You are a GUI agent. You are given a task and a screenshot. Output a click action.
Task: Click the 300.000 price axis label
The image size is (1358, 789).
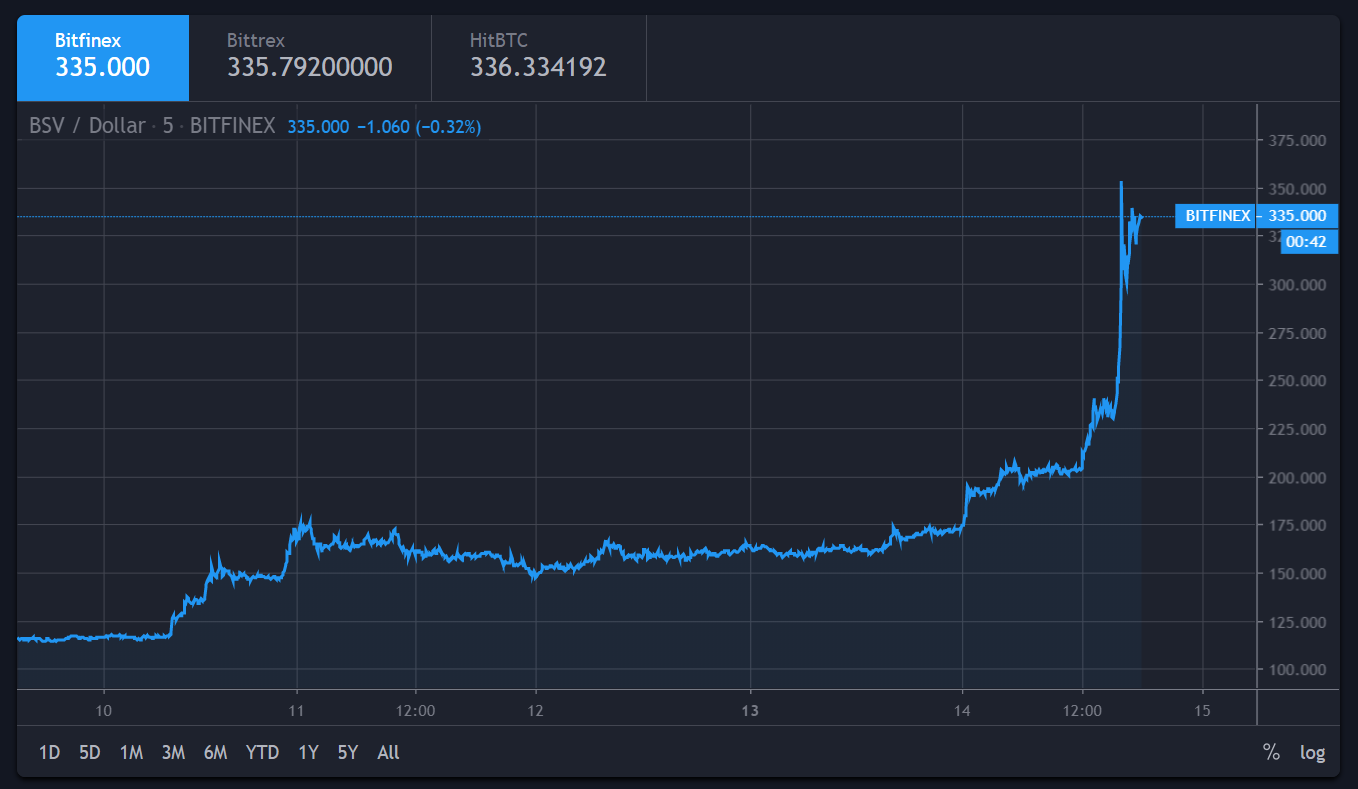pos(1297,285)
